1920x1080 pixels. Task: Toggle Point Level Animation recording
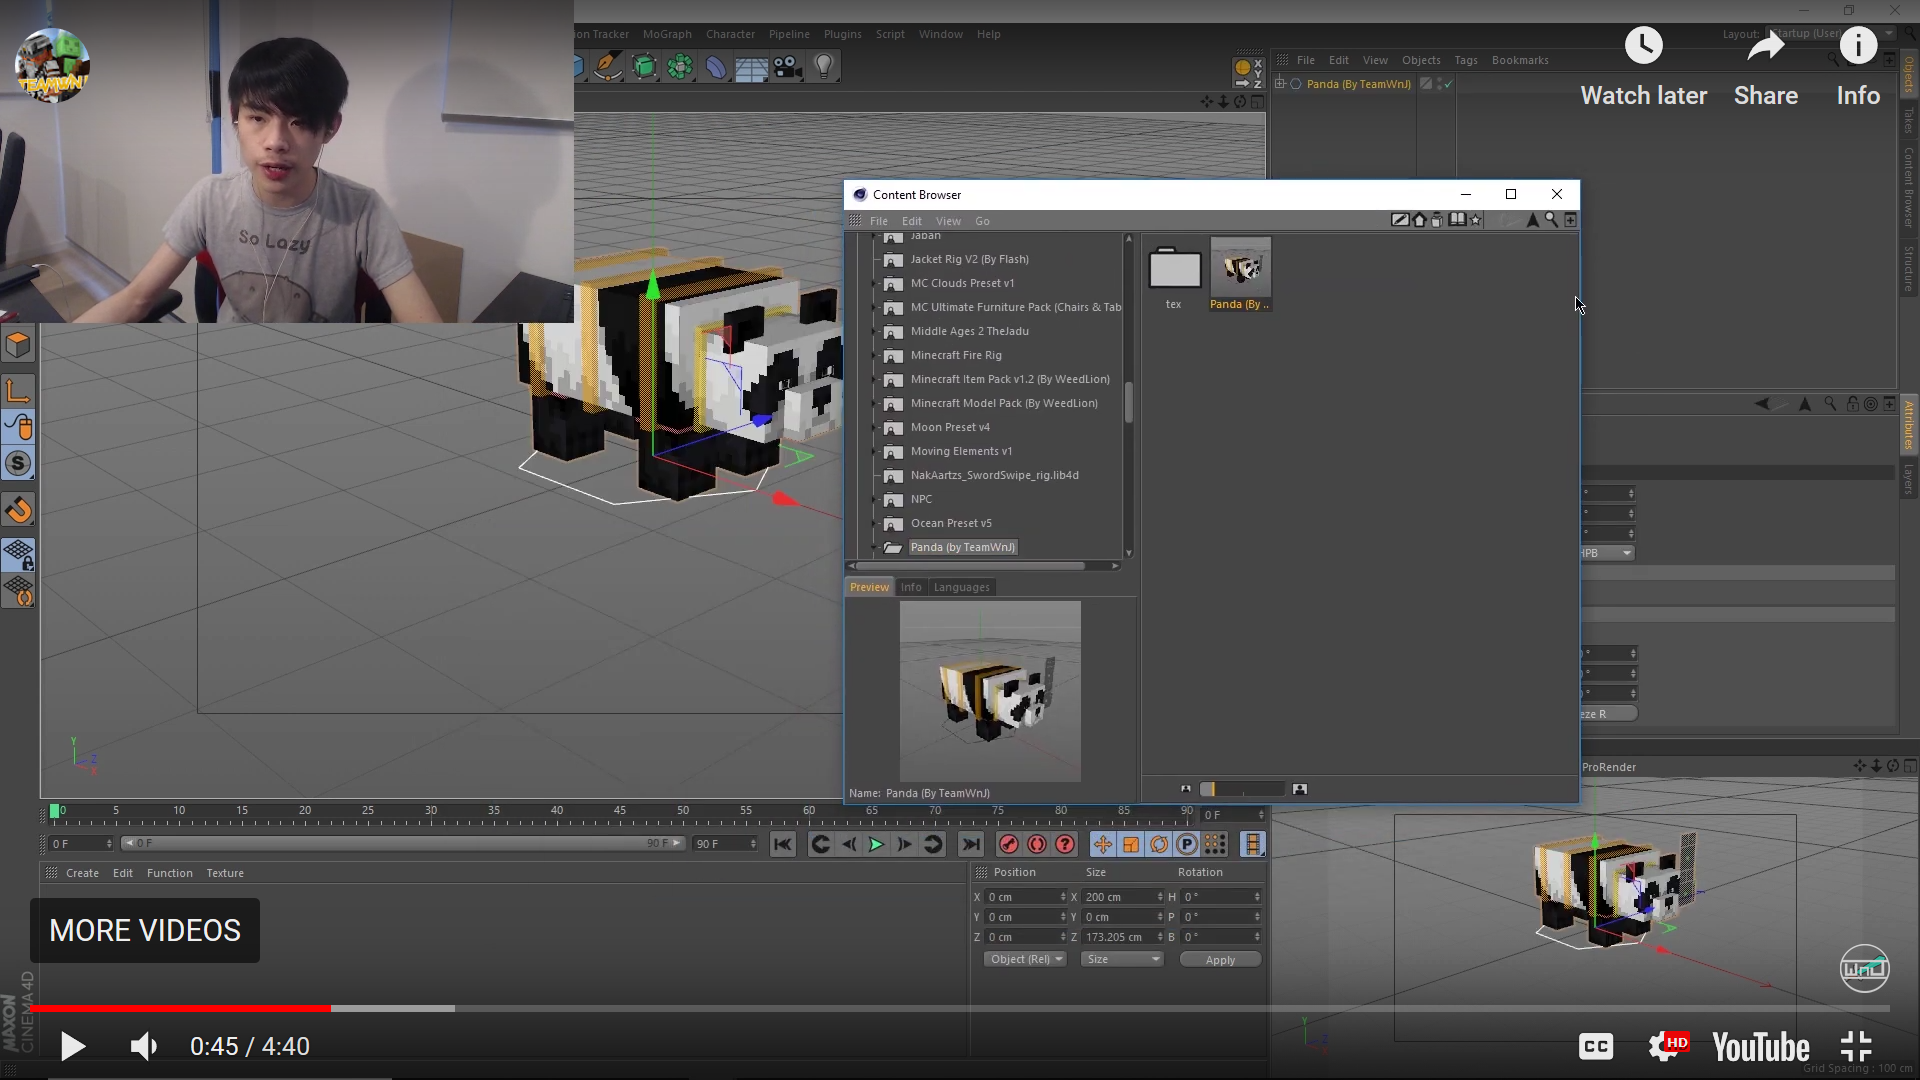pyautogui.click(x=1215, y=845)
